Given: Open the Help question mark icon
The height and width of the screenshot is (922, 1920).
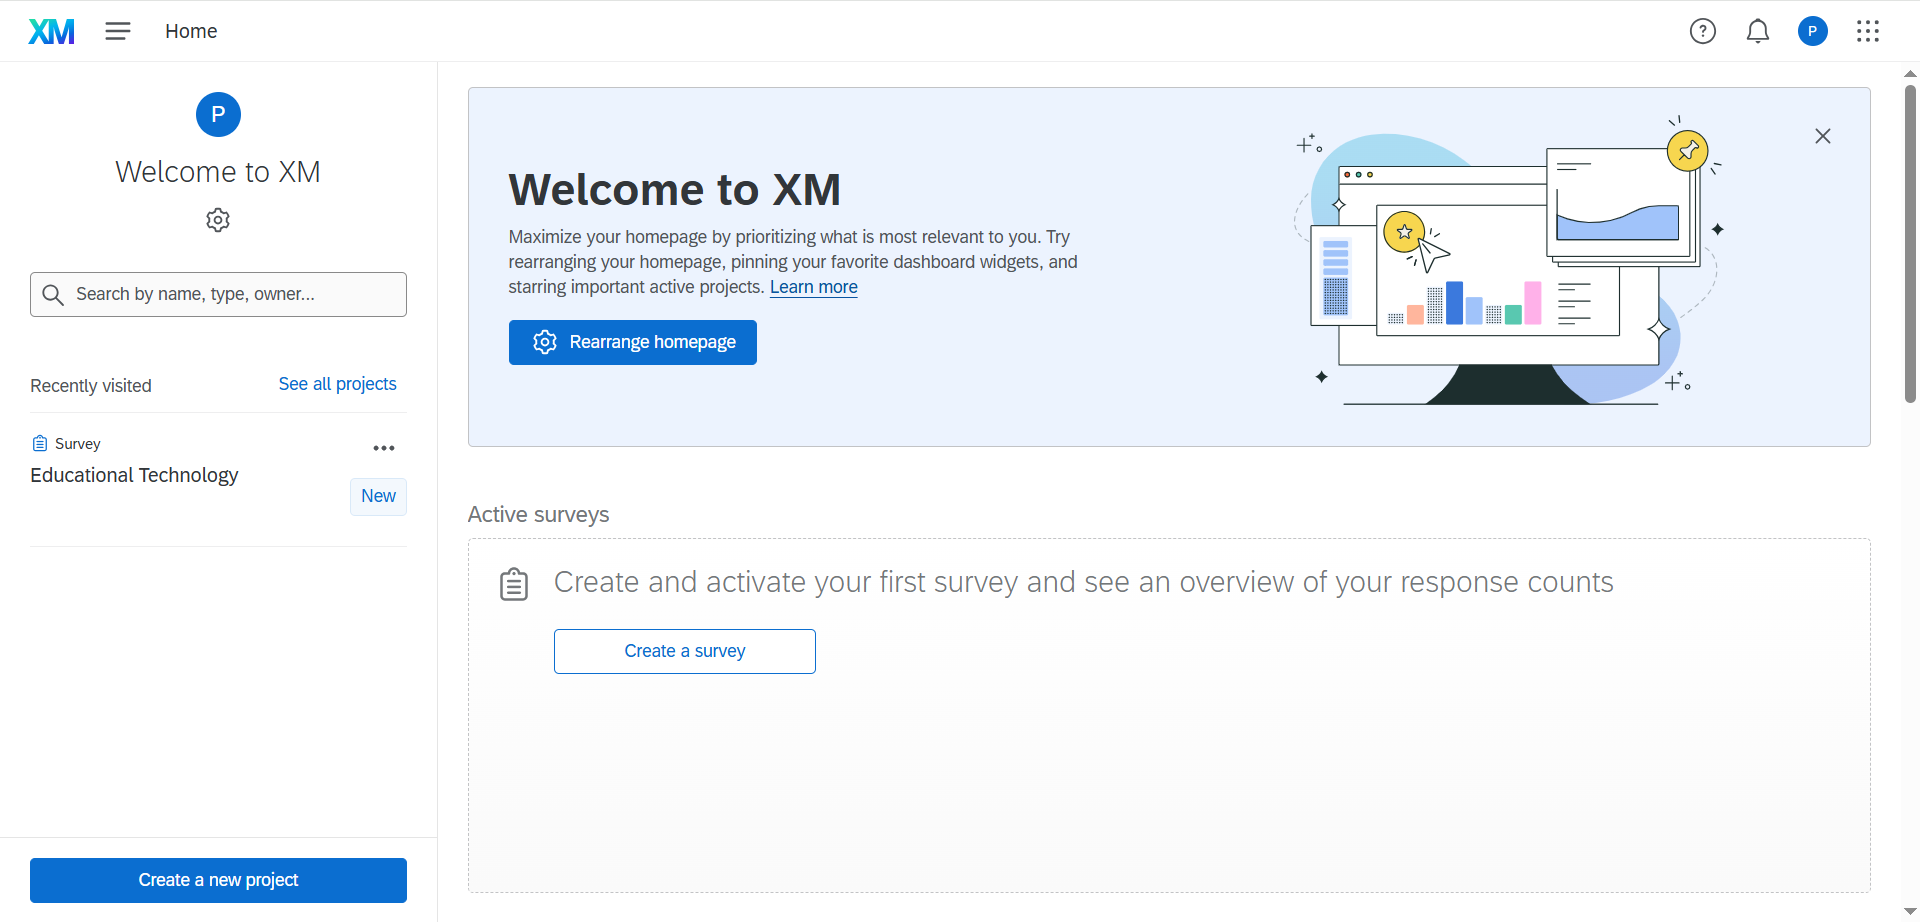Looking at the screenshot, I should 1702,31.
